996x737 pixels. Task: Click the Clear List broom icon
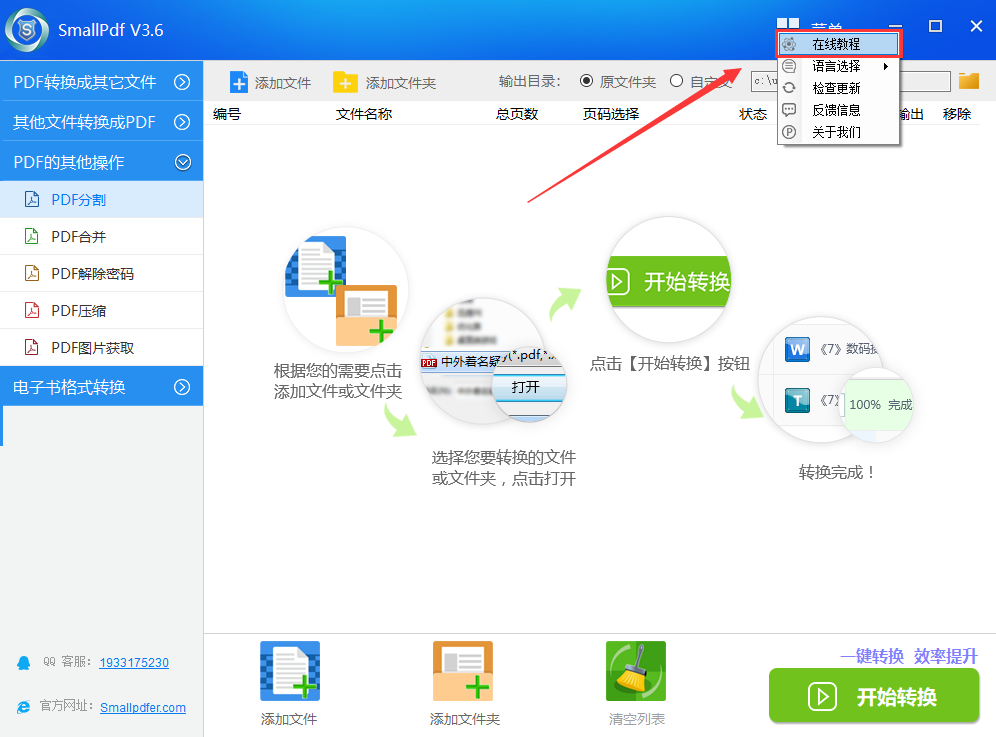point(635,671)
